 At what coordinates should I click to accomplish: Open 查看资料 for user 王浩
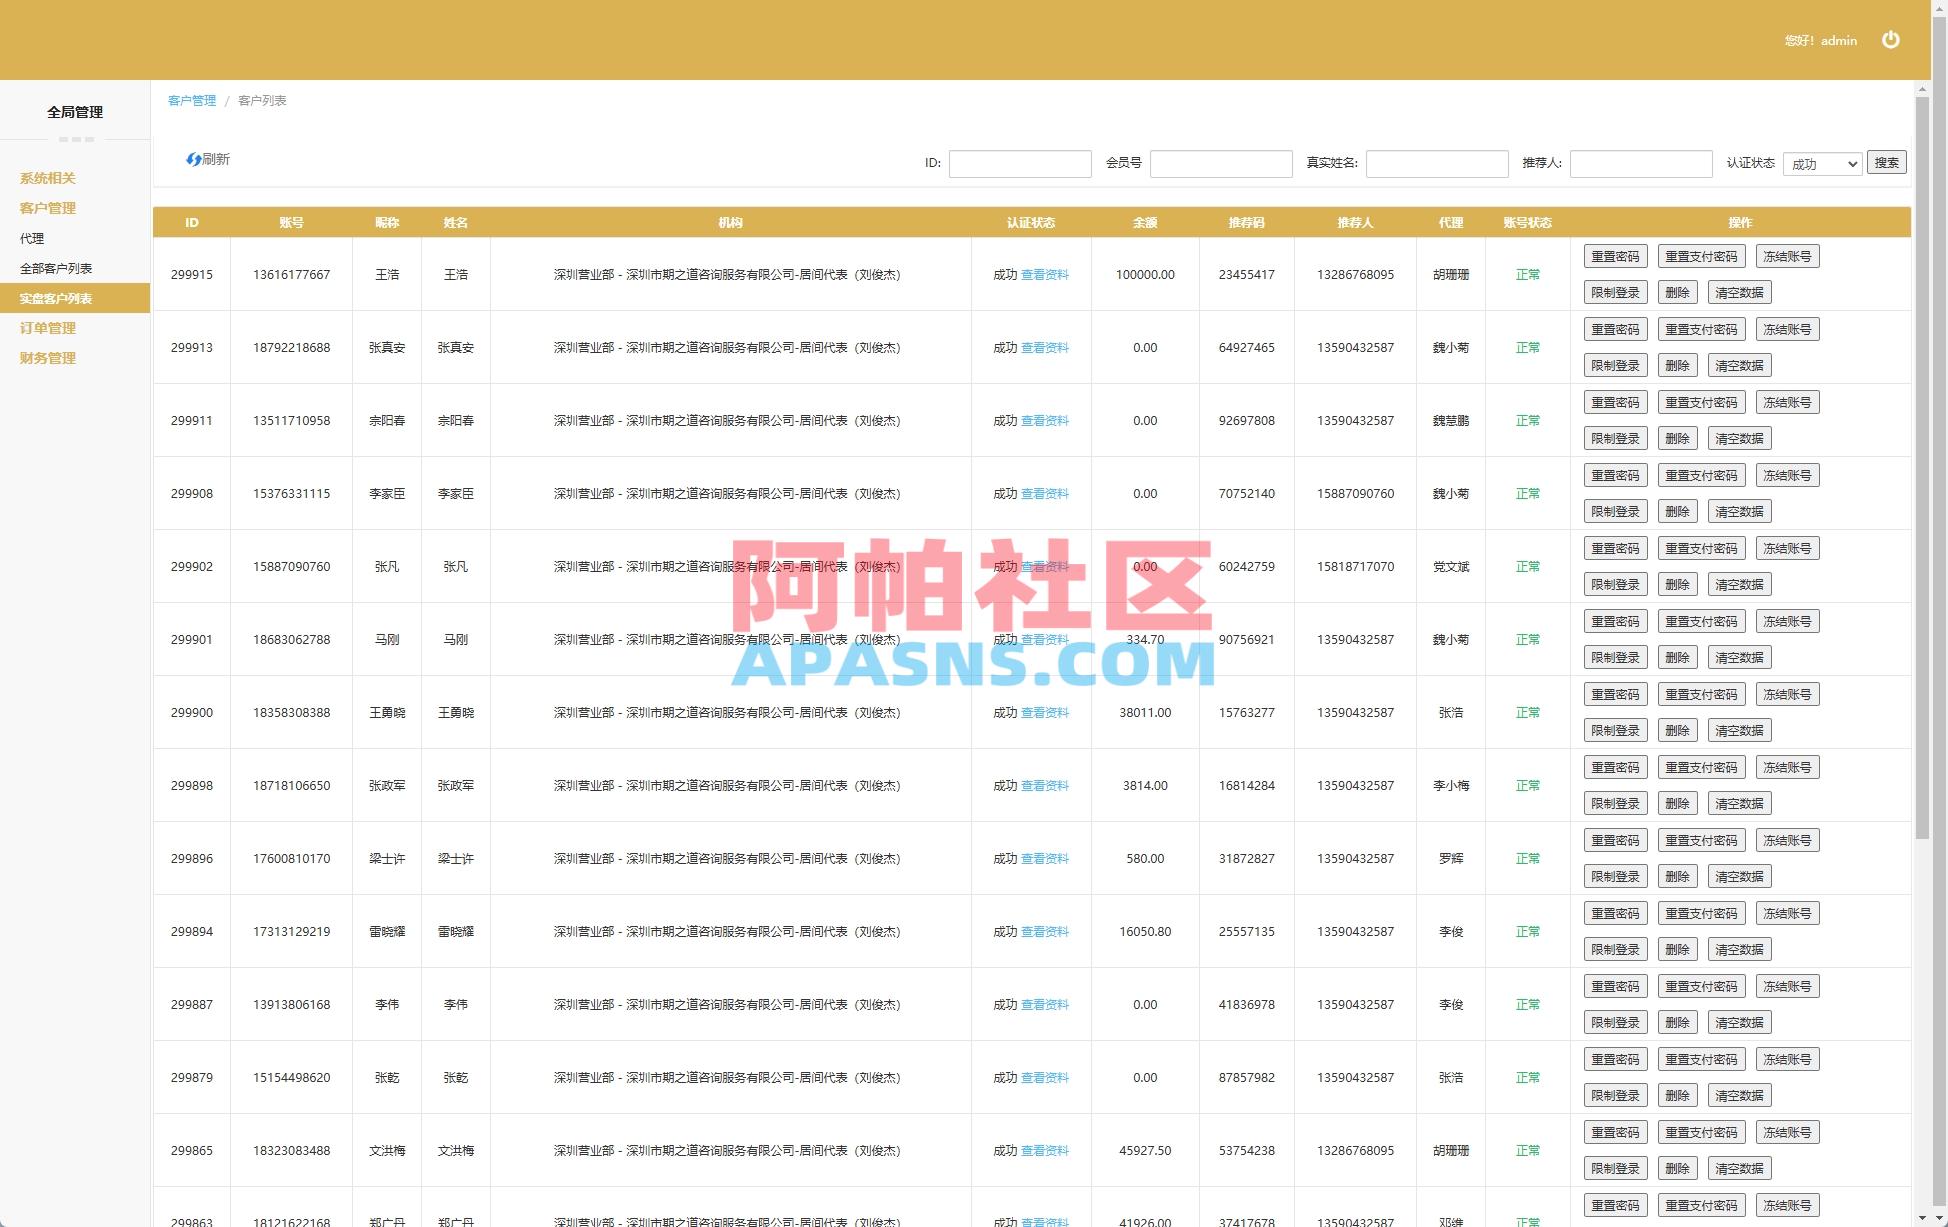(x=1046, y=274)
